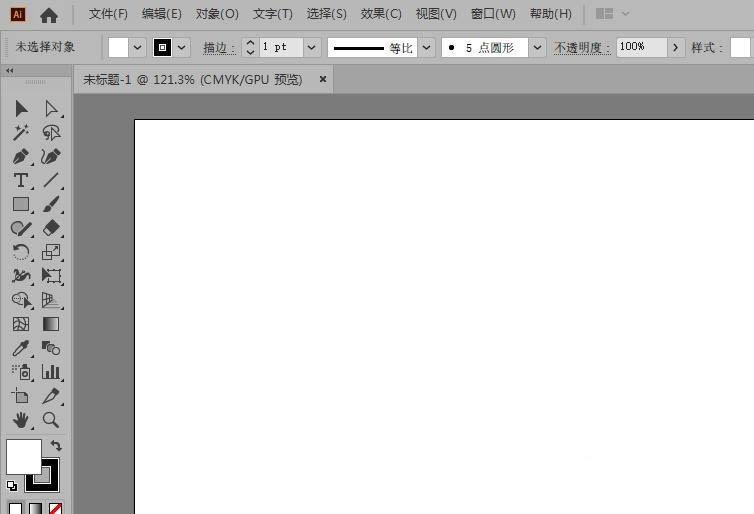Open the 窗口(W) menu
The height and width of the screenshot is (514, 754).
pyautogui.click(x=493, y=14)
